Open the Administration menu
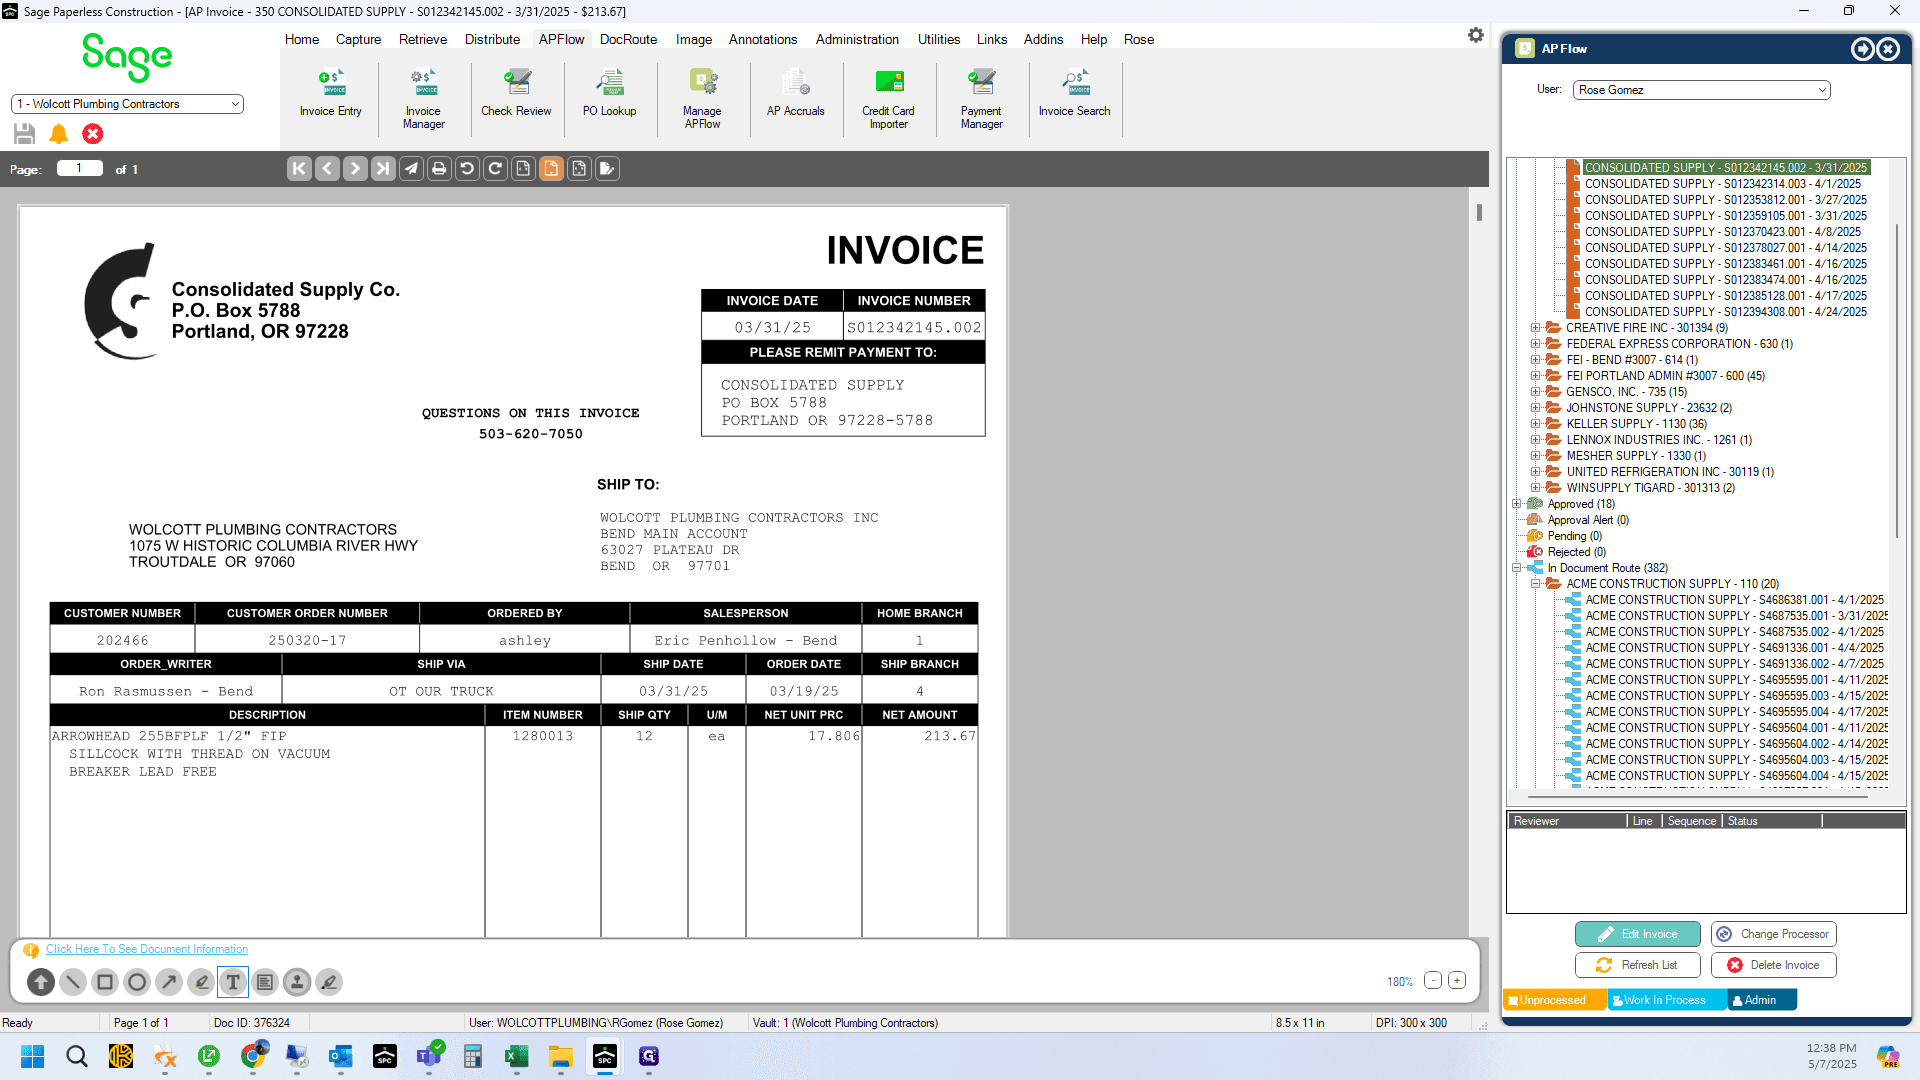 tap(857, 39)
